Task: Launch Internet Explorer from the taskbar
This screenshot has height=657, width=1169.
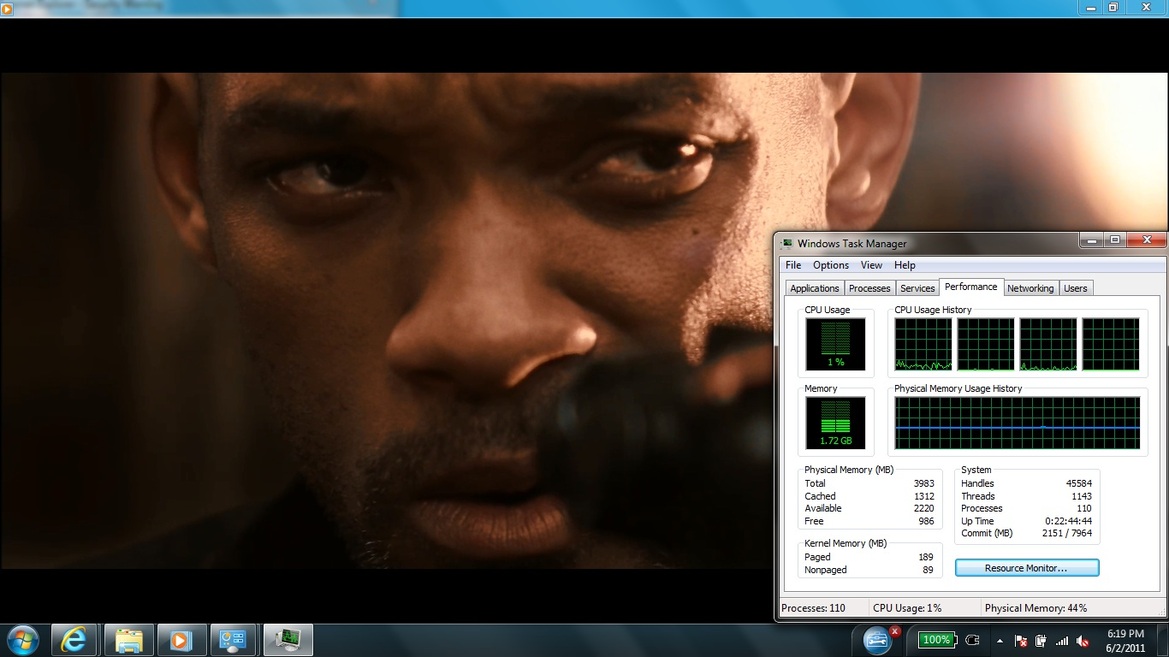Action: (73, 641)
